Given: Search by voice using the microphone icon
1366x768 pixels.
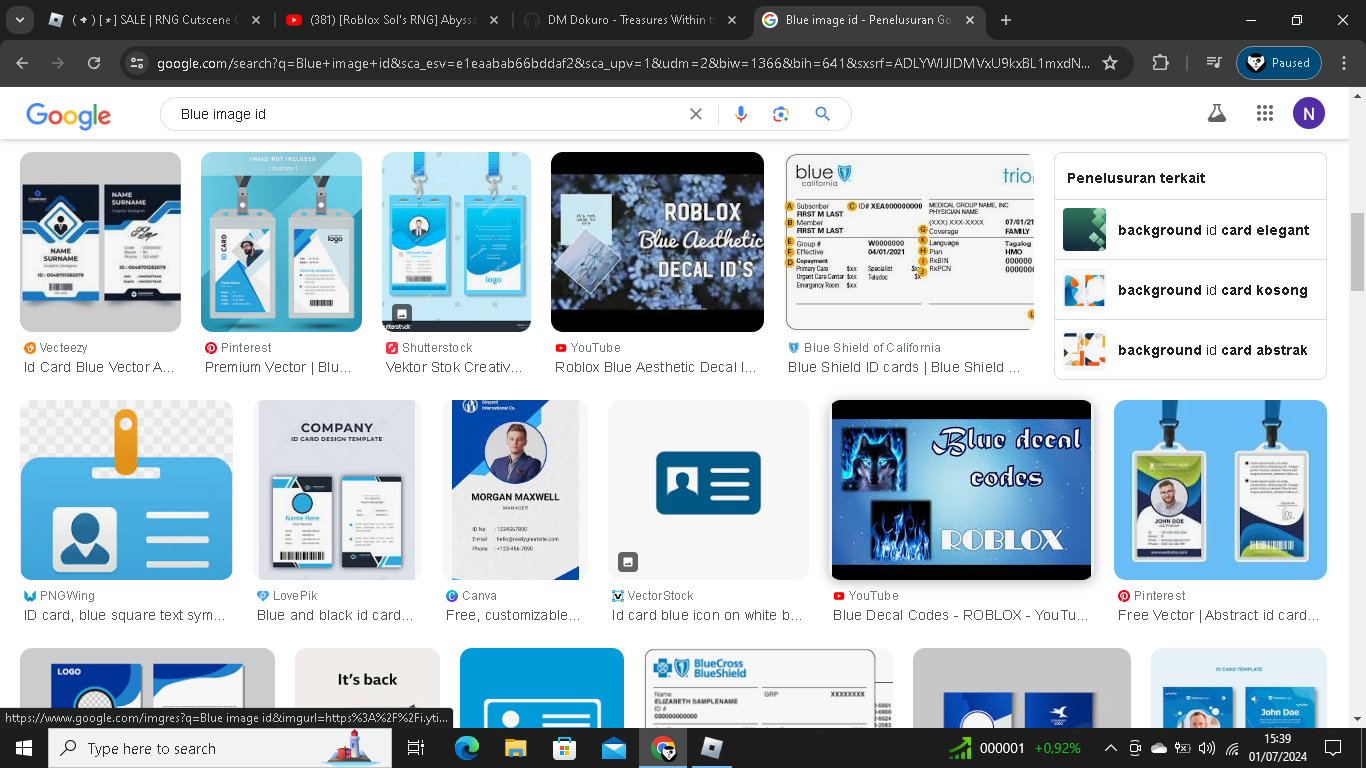Looking at the screenshot, I should 741,114.
